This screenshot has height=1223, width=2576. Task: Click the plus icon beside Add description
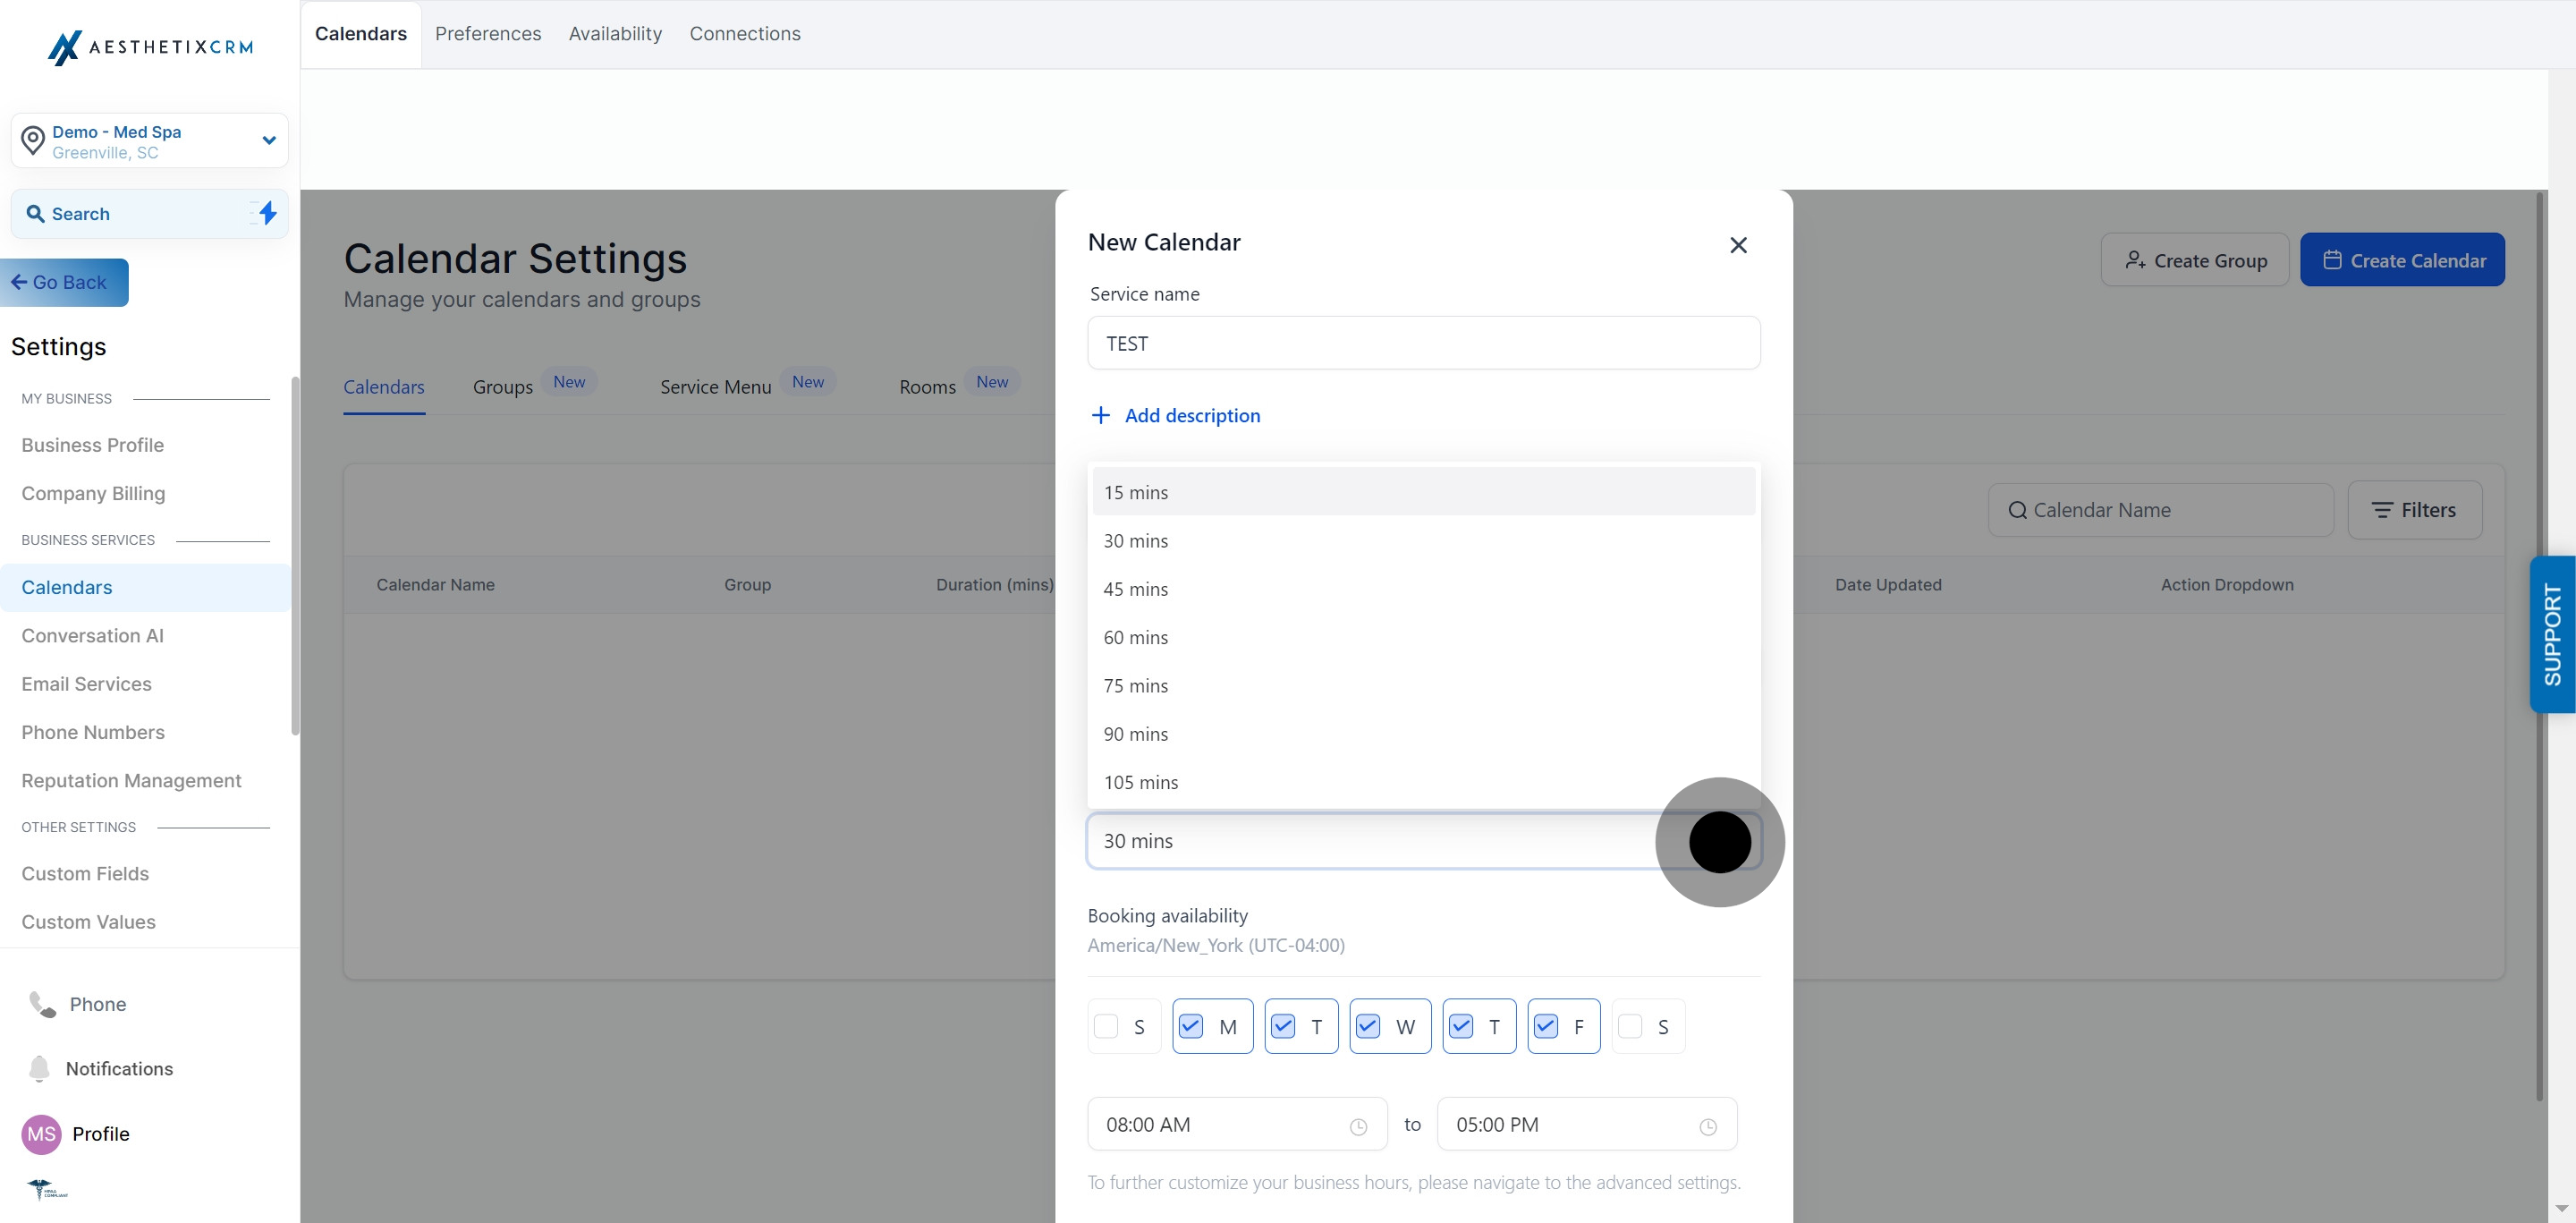click(x=1100, y=415)
